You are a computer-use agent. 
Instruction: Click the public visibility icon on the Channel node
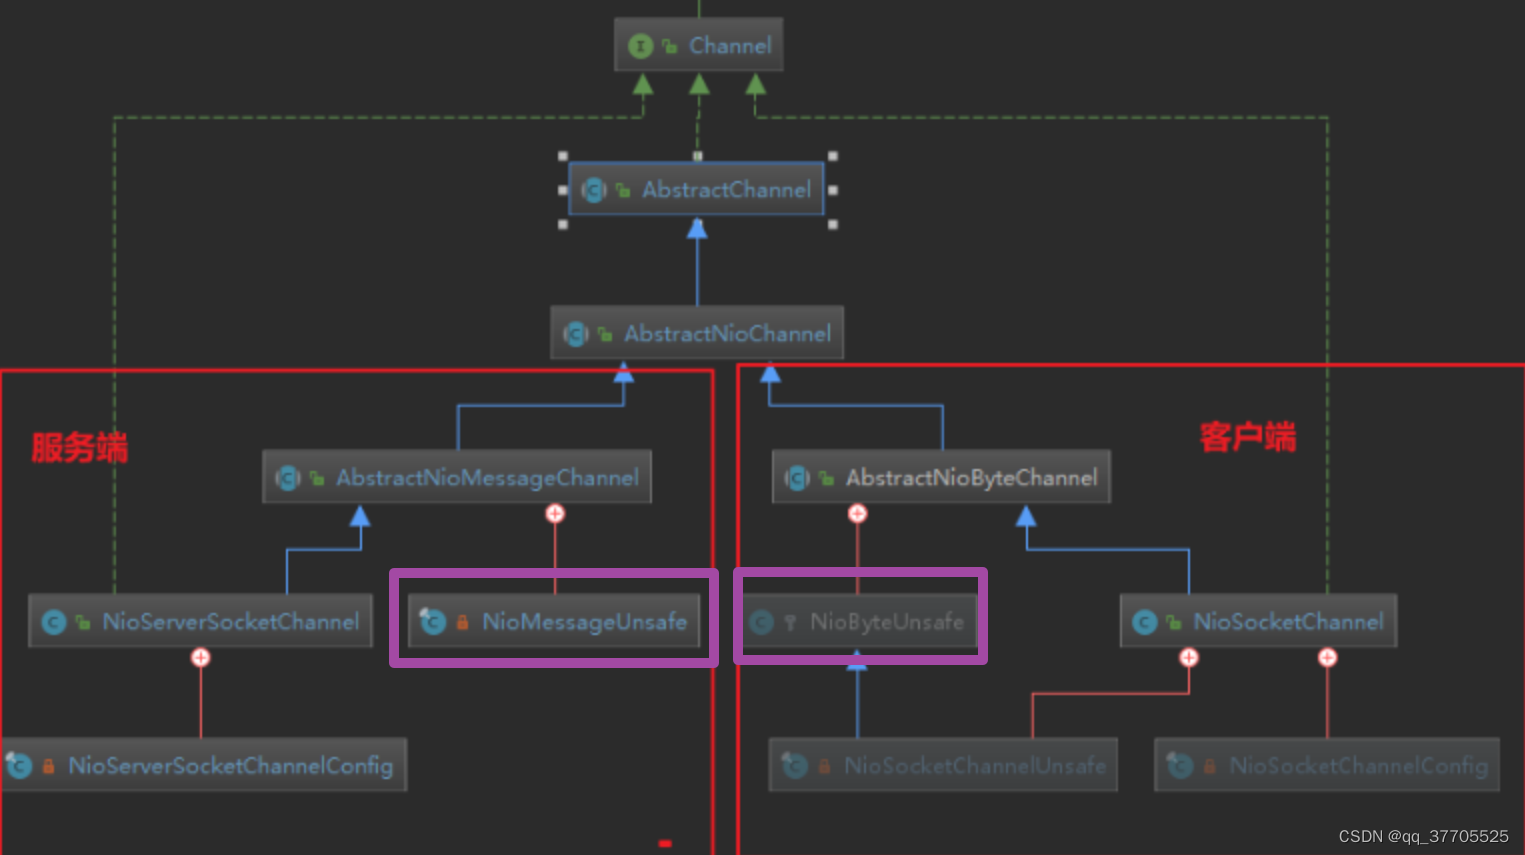(670, 46)
